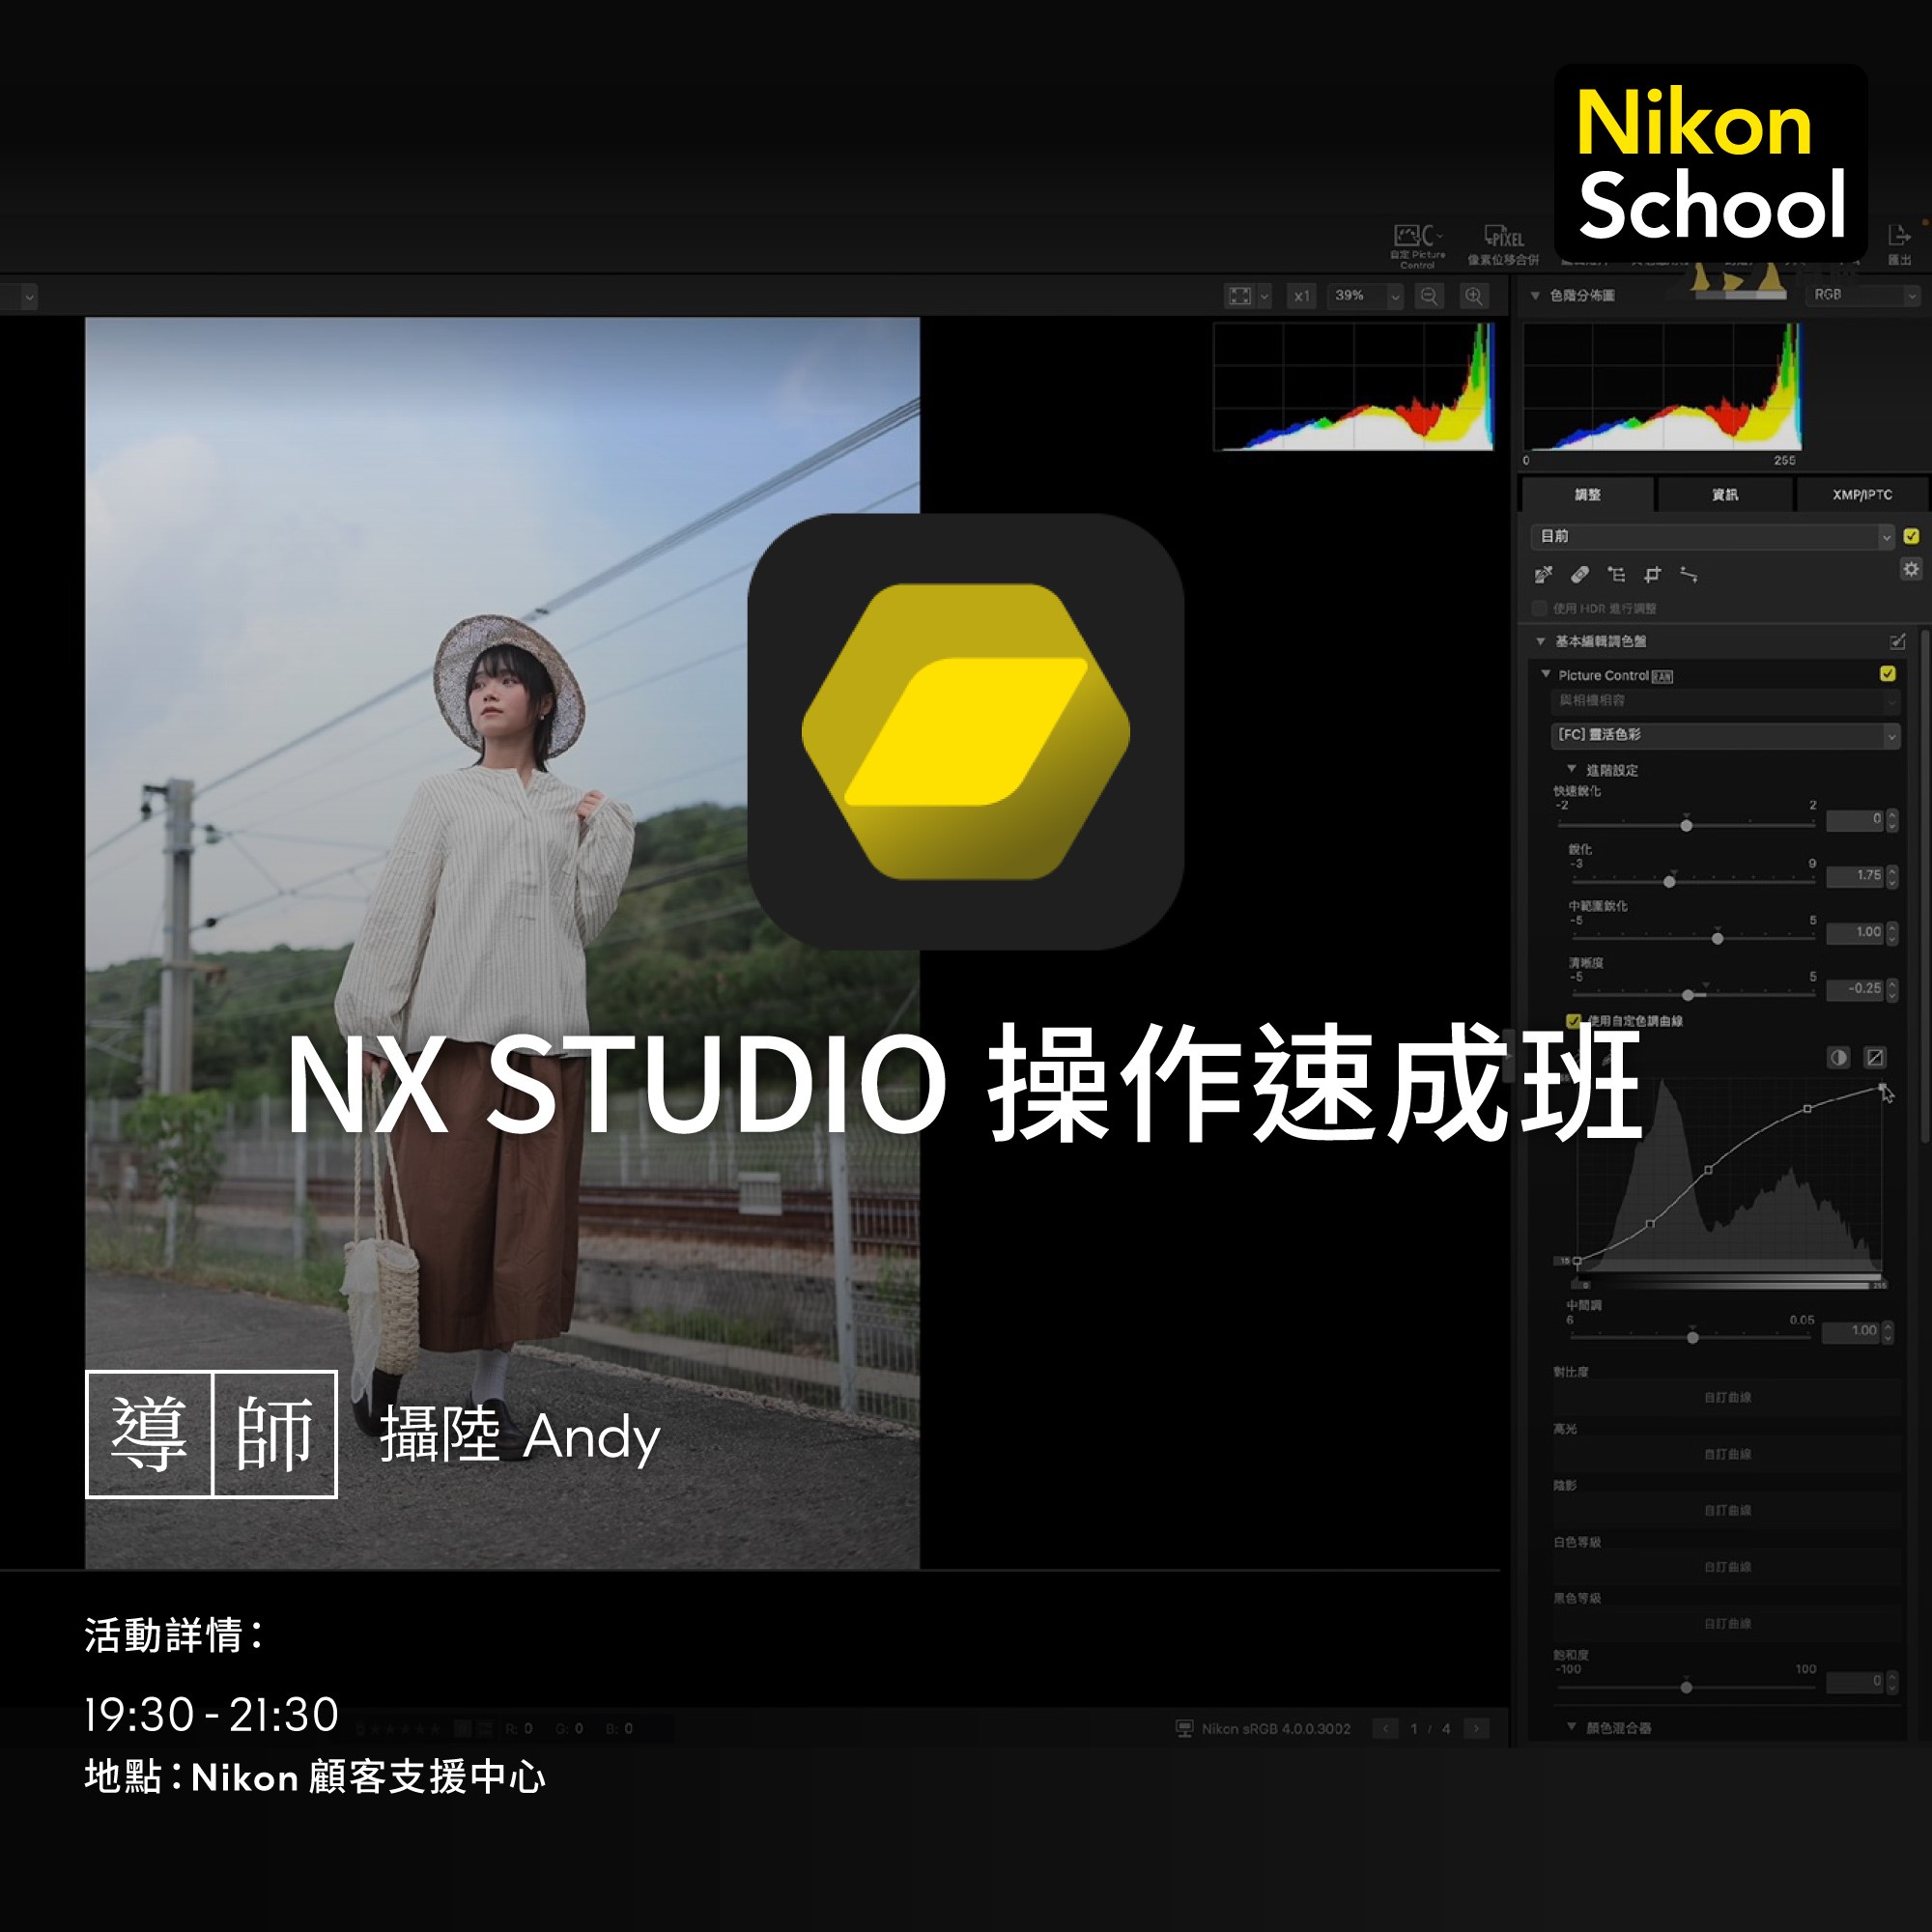Click the Nikon sRGB 4.0.0.3002 profile label
This screenshot has height=1932, width=1932.
tap(1276, 1729)
